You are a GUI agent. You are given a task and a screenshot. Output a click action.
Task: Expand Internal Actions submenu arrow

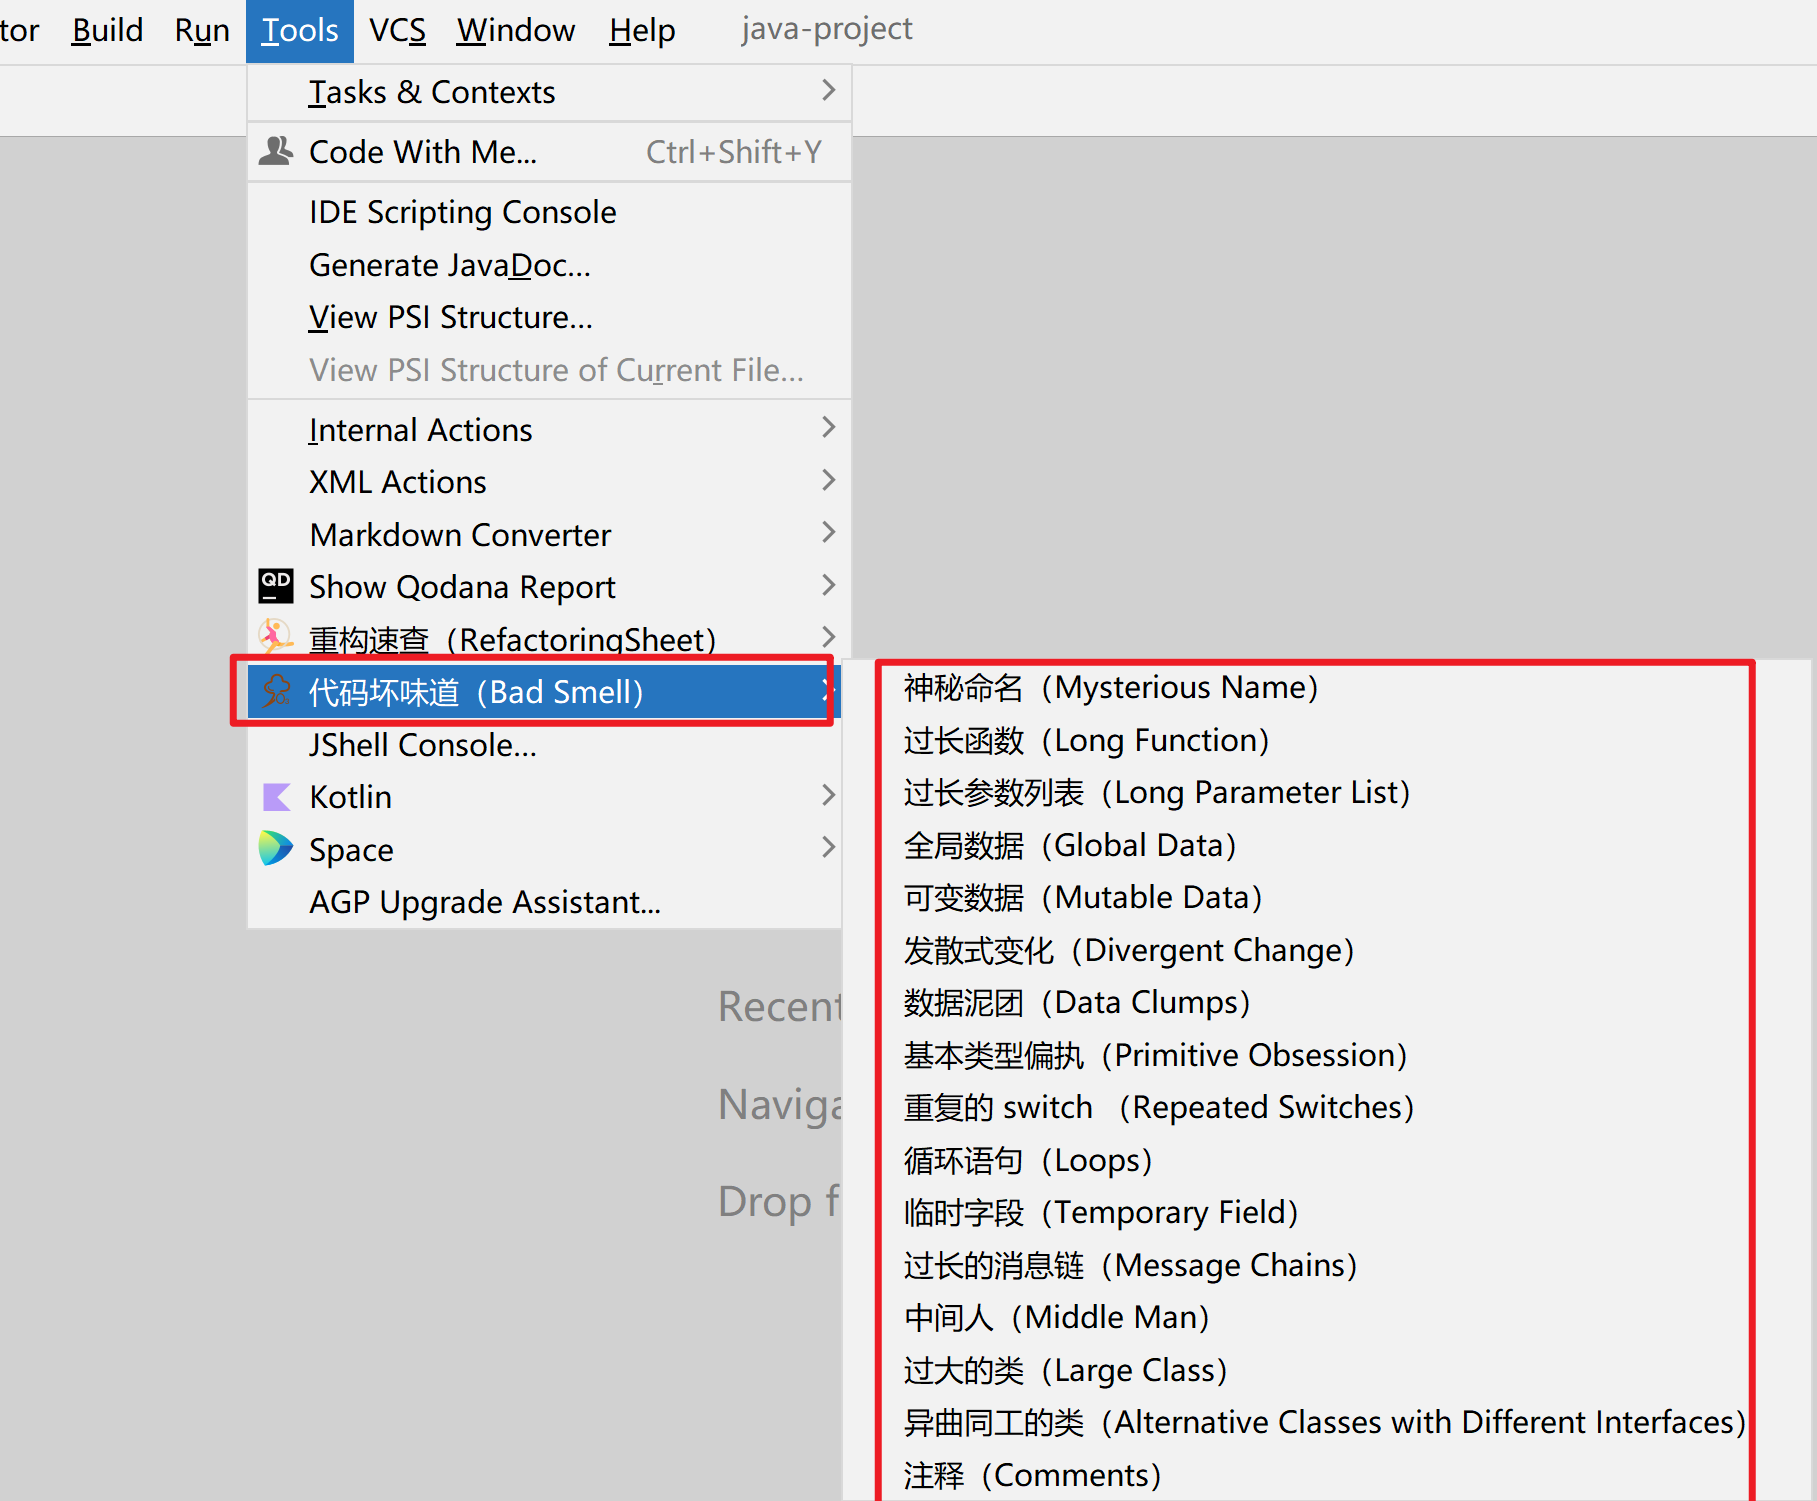pos(828,428)
